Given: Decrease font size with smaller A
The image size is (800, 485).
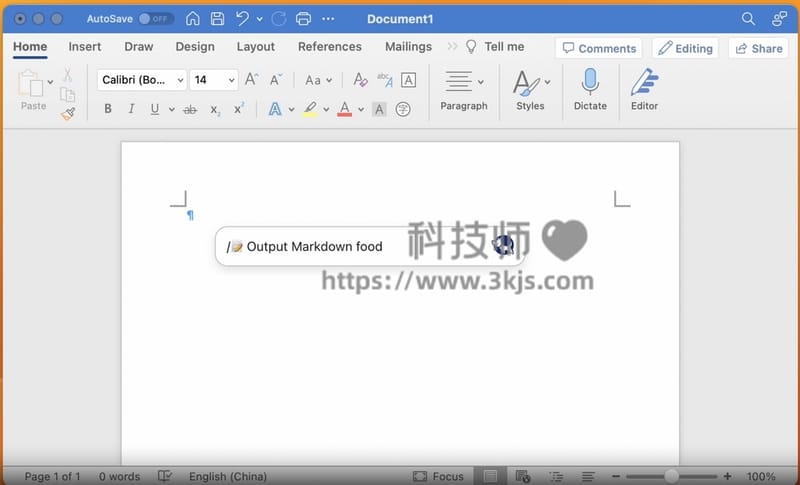Looking at the screenshot, I should (x=276, y=80).
